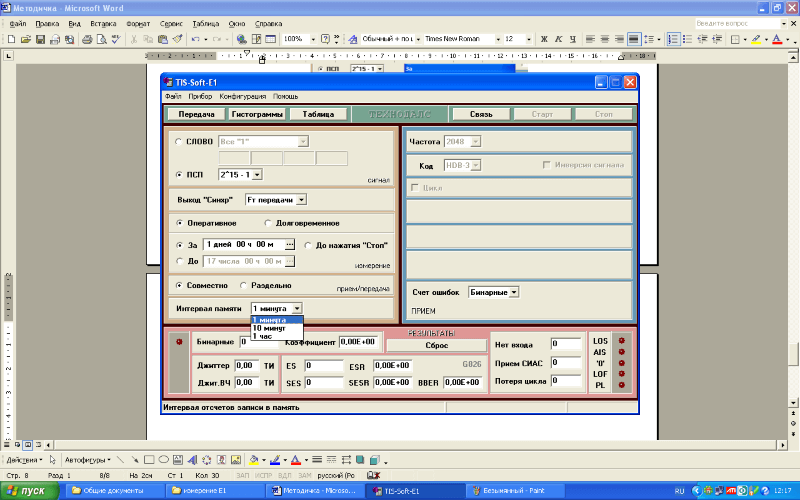Open the ПСП 2^15-1 dropdown

pos(257,174)
